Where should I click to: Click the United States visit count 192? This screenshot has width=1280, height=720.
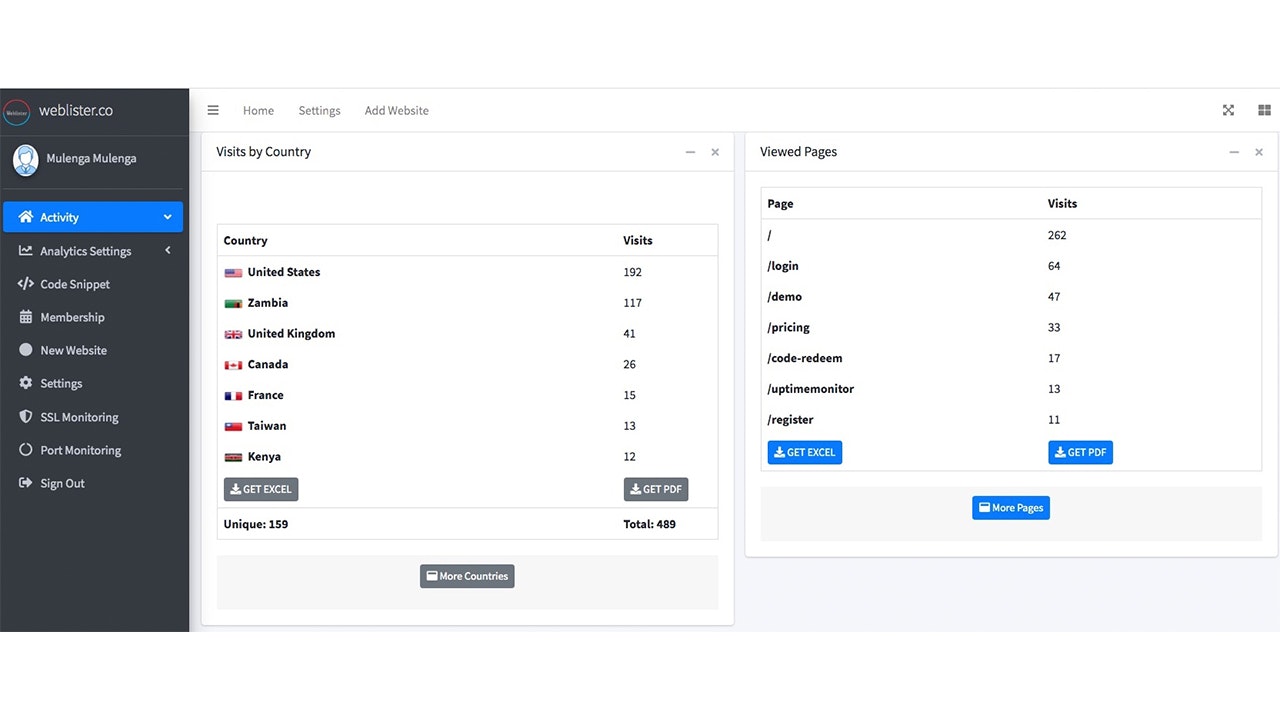click(632, 272)
